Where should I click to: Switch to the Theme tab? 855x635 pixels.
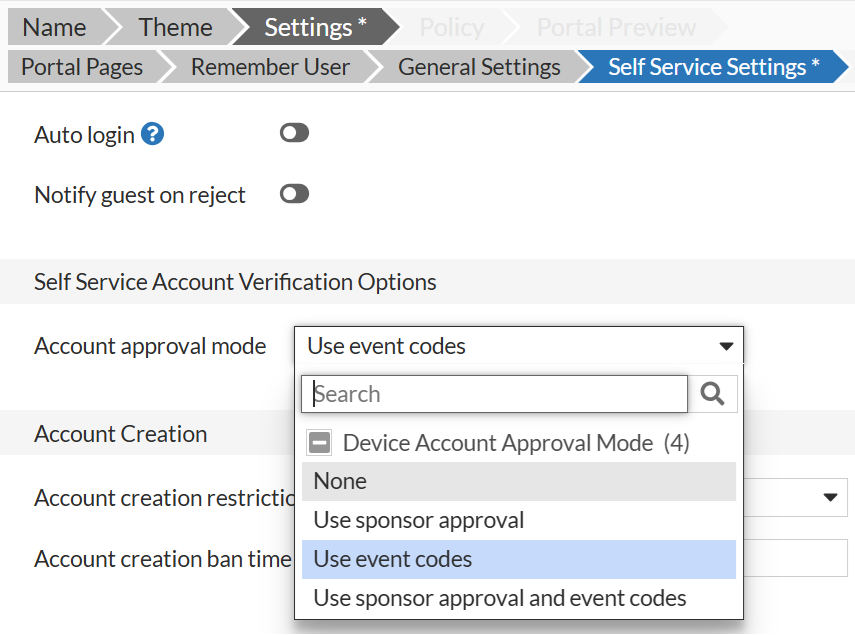click(x=177, y=26)
